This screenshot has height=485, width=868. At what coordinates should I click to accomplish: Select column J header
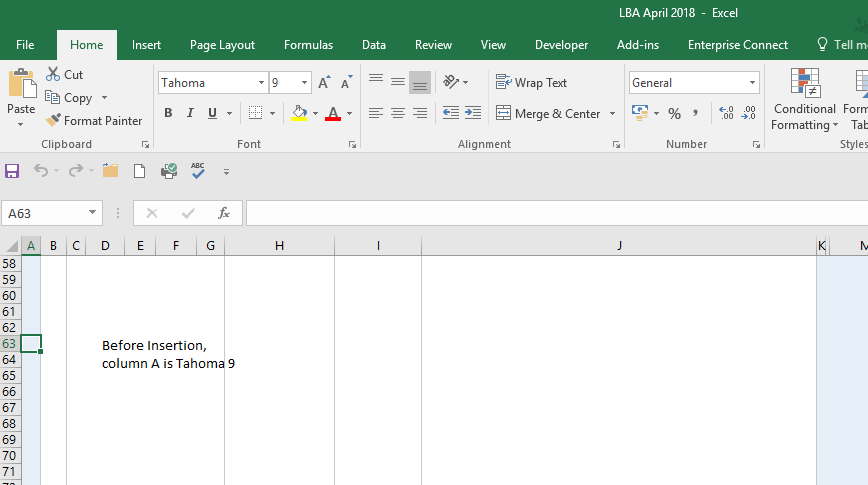click(619, 246)
